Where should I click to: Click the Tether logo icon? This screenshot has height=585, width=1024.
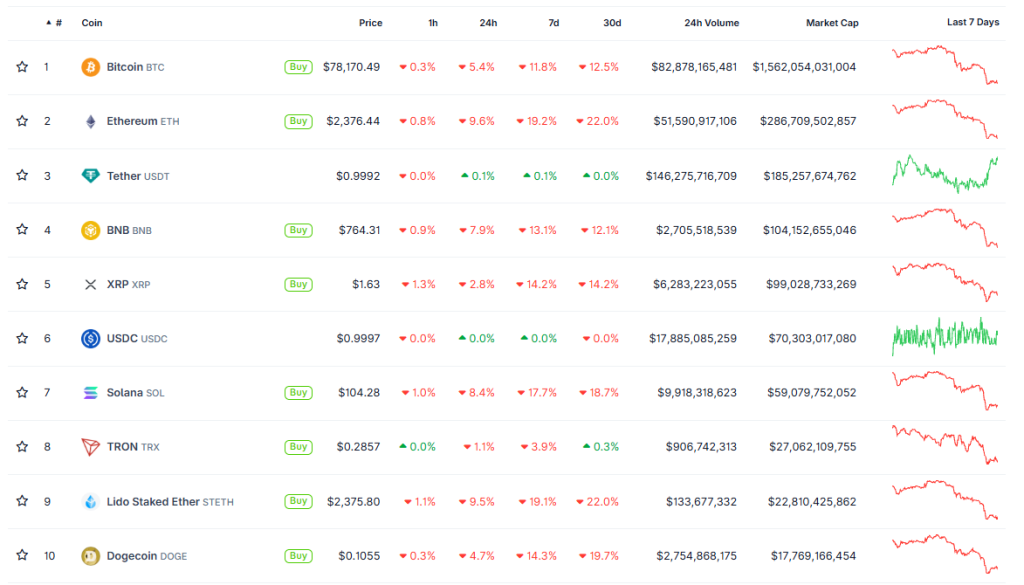[90, 176]
